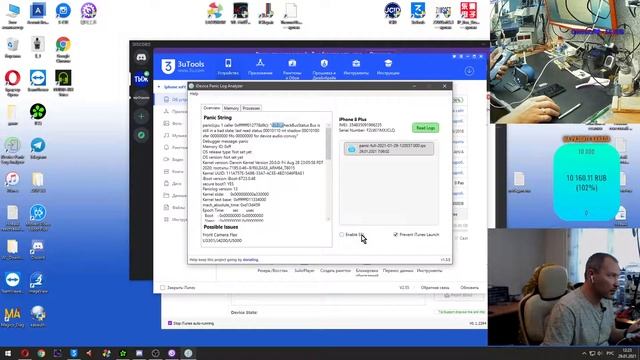Open the Magico Diag MA desktop icon

pos(12,313)
